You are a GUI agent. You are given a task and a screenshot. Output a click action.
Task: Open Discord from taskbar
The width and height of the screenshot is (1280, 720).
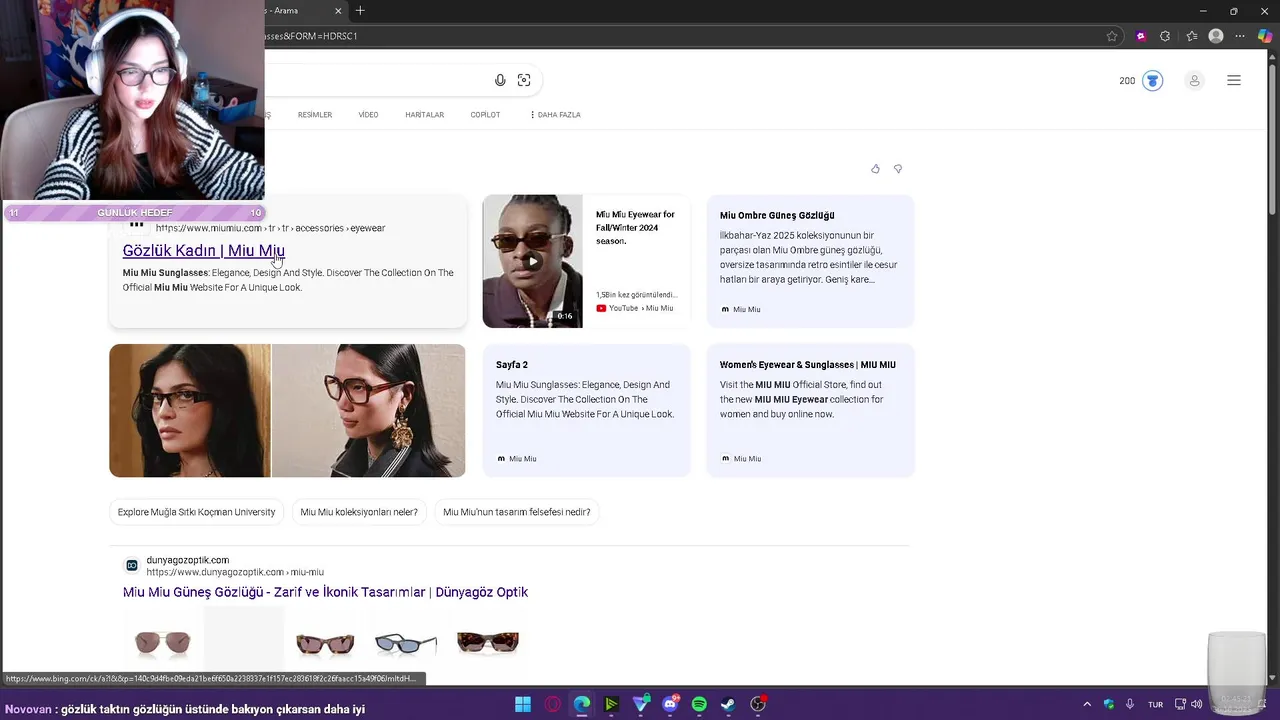point(670,704)
